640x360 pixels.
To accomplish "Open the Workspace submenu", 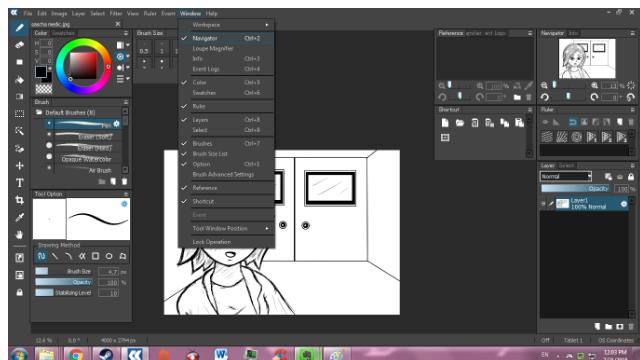I will tap(227, 25).
